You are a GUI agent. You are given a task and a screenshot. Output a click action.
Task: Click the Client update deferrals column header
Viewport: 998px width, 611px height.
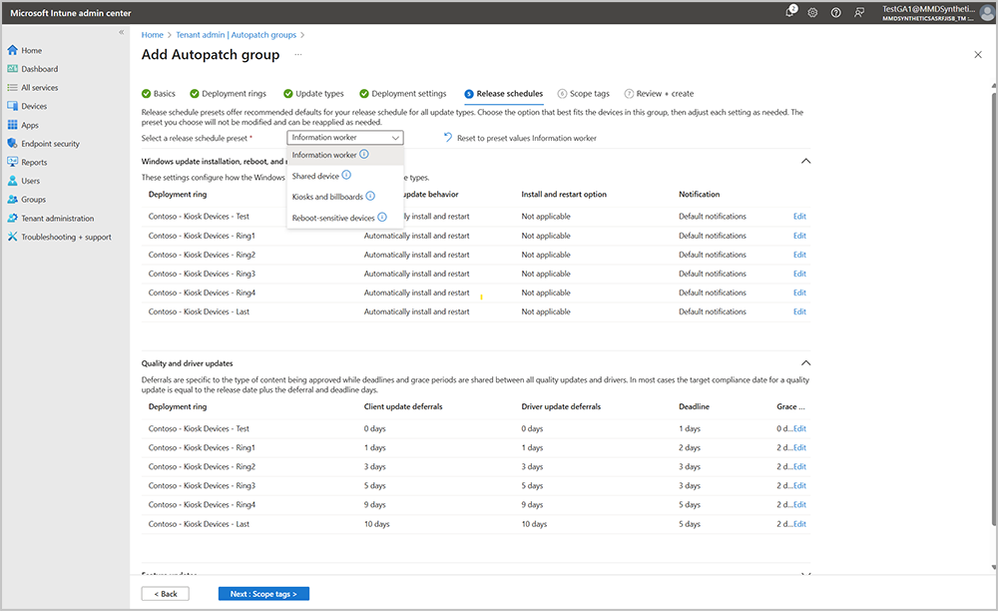tap(403, 407)
